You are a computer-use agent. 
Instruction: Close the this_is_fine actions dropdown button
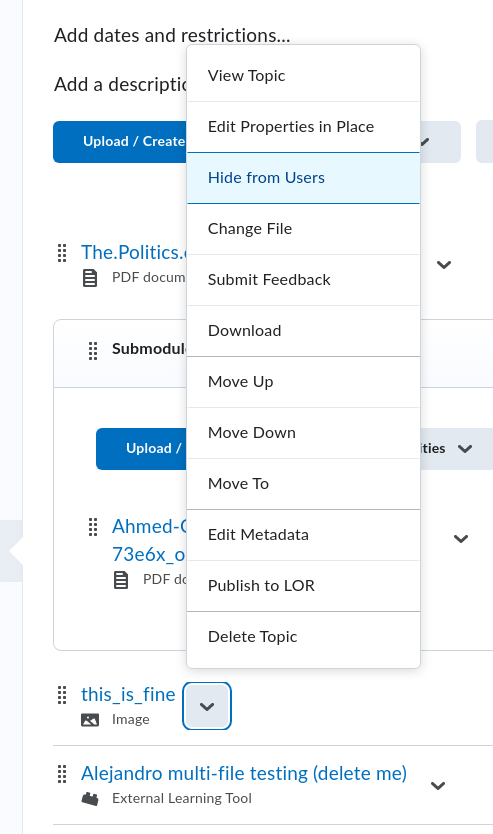207,706
